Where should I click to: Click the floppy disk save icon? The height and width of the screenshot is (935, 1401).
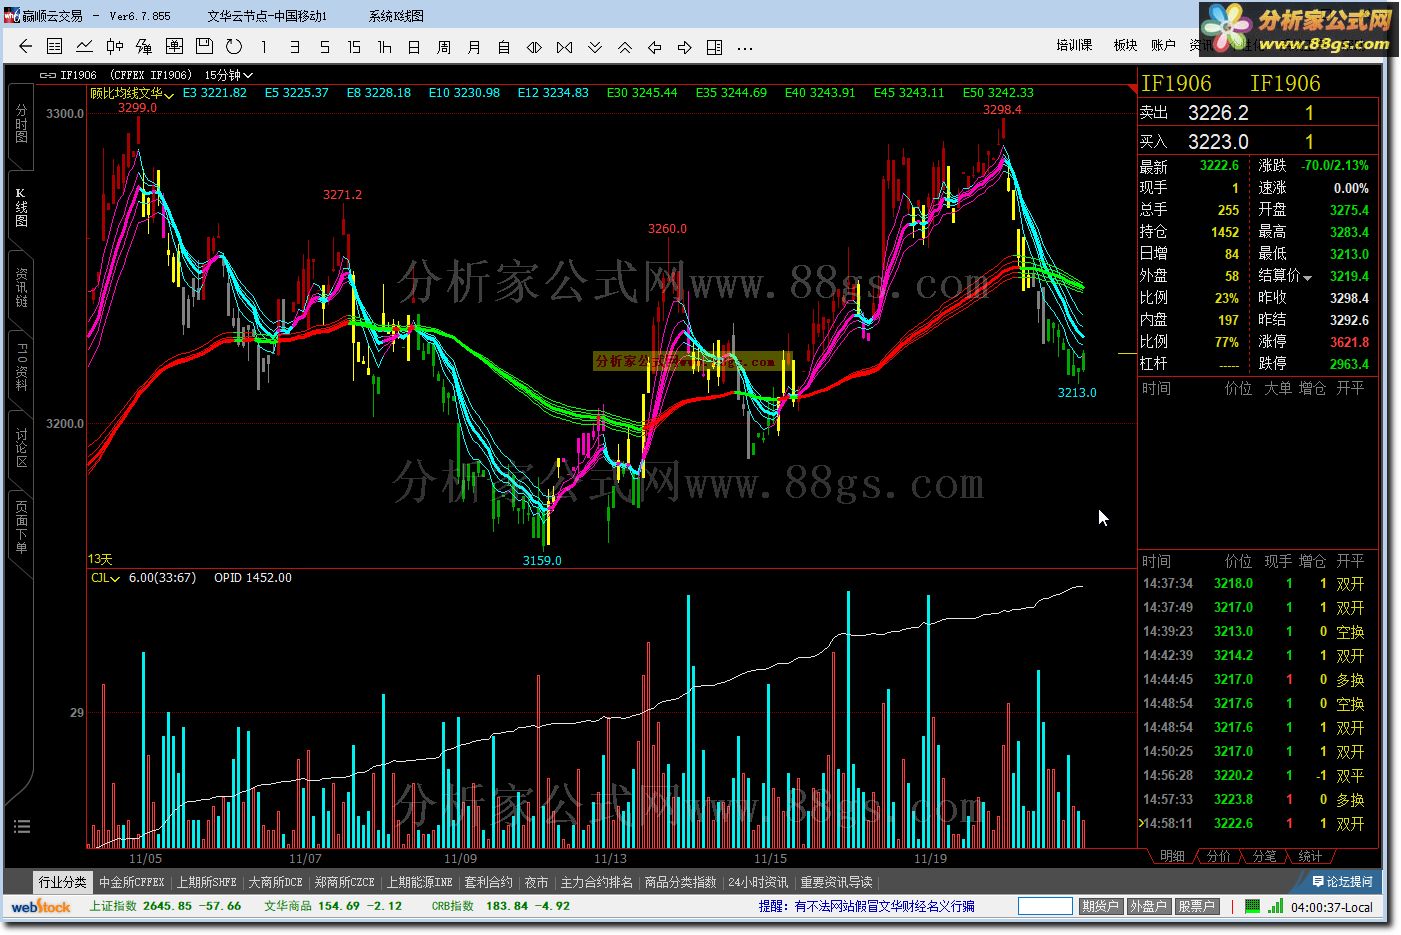click(204, 46)
